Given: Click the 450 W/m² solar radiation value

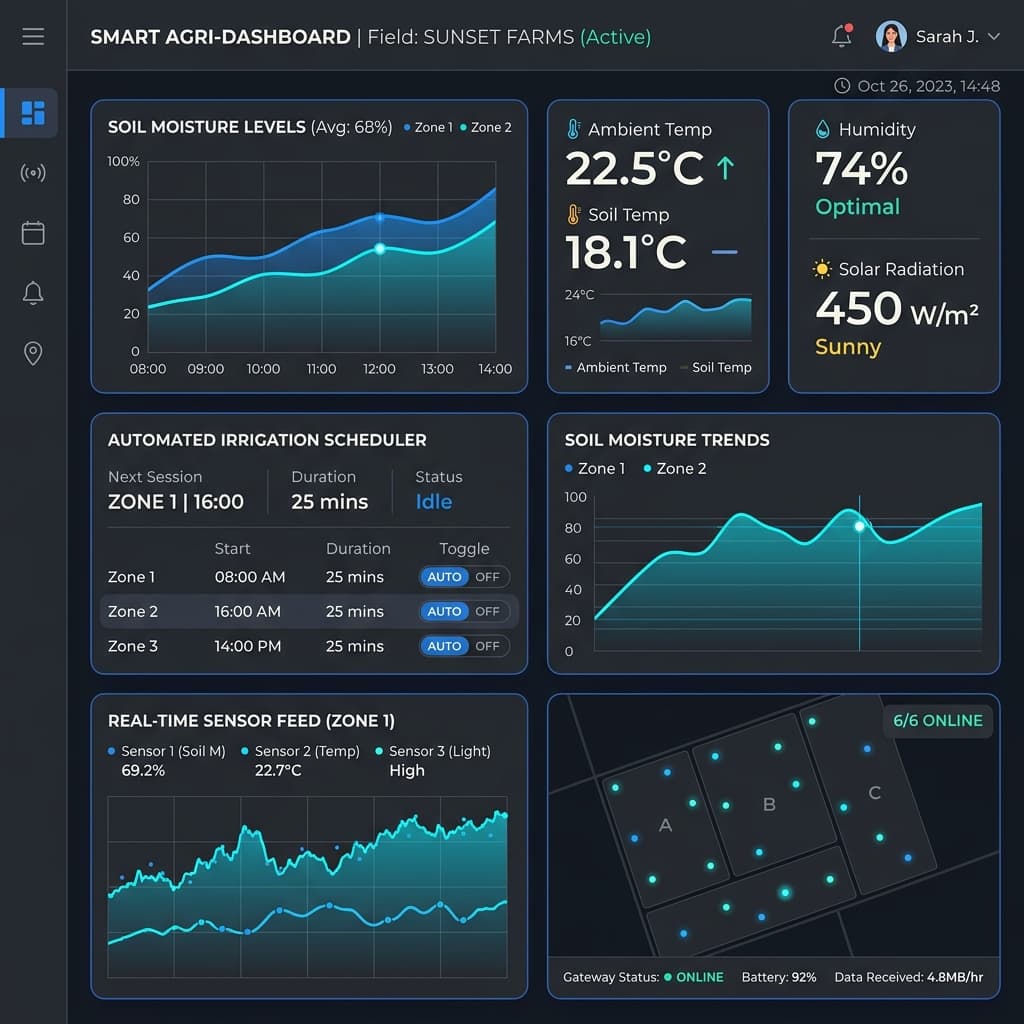Looking at the screenshot, I should coord(897,309).
